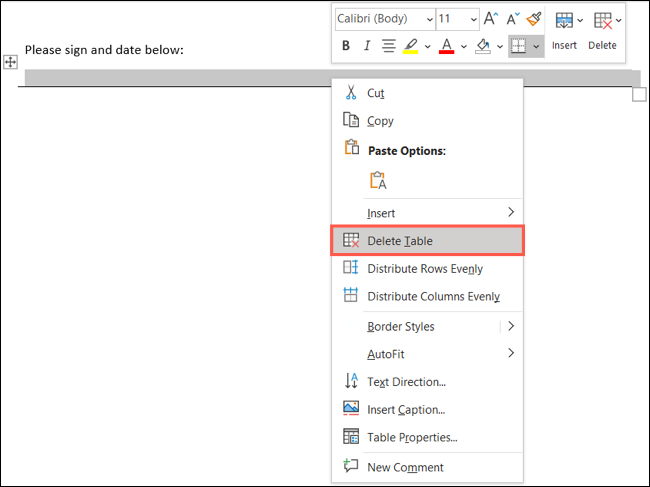Screen dimensions: 650x487
Task: Click the Decrease Font Size icon
Action: point(513,19)
